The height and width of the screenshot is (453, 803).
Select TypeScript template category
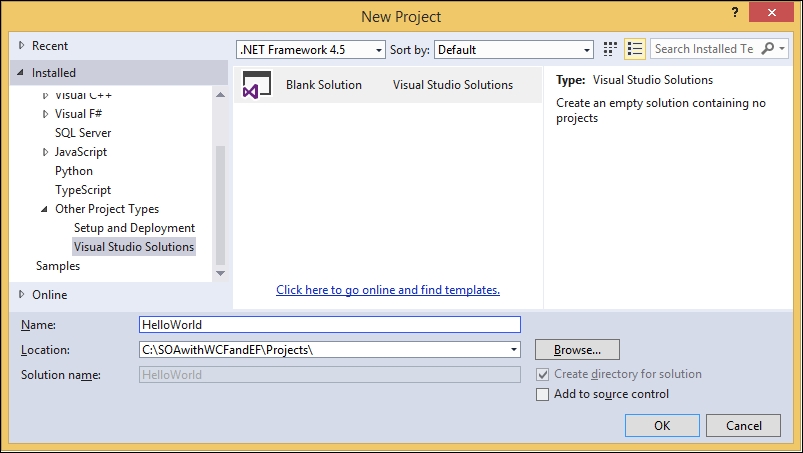(83, 190)
